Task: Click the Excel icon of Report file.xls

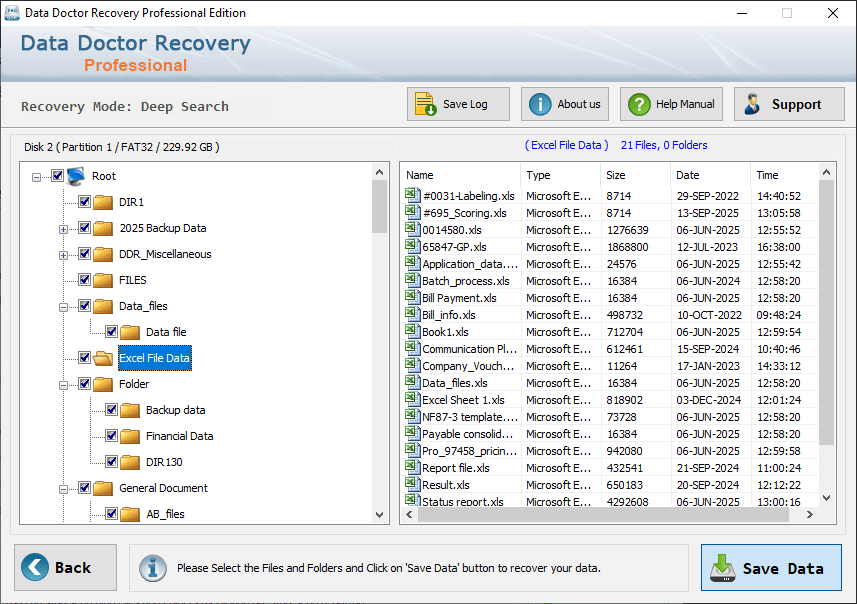Action: click(x=412, y=467)
